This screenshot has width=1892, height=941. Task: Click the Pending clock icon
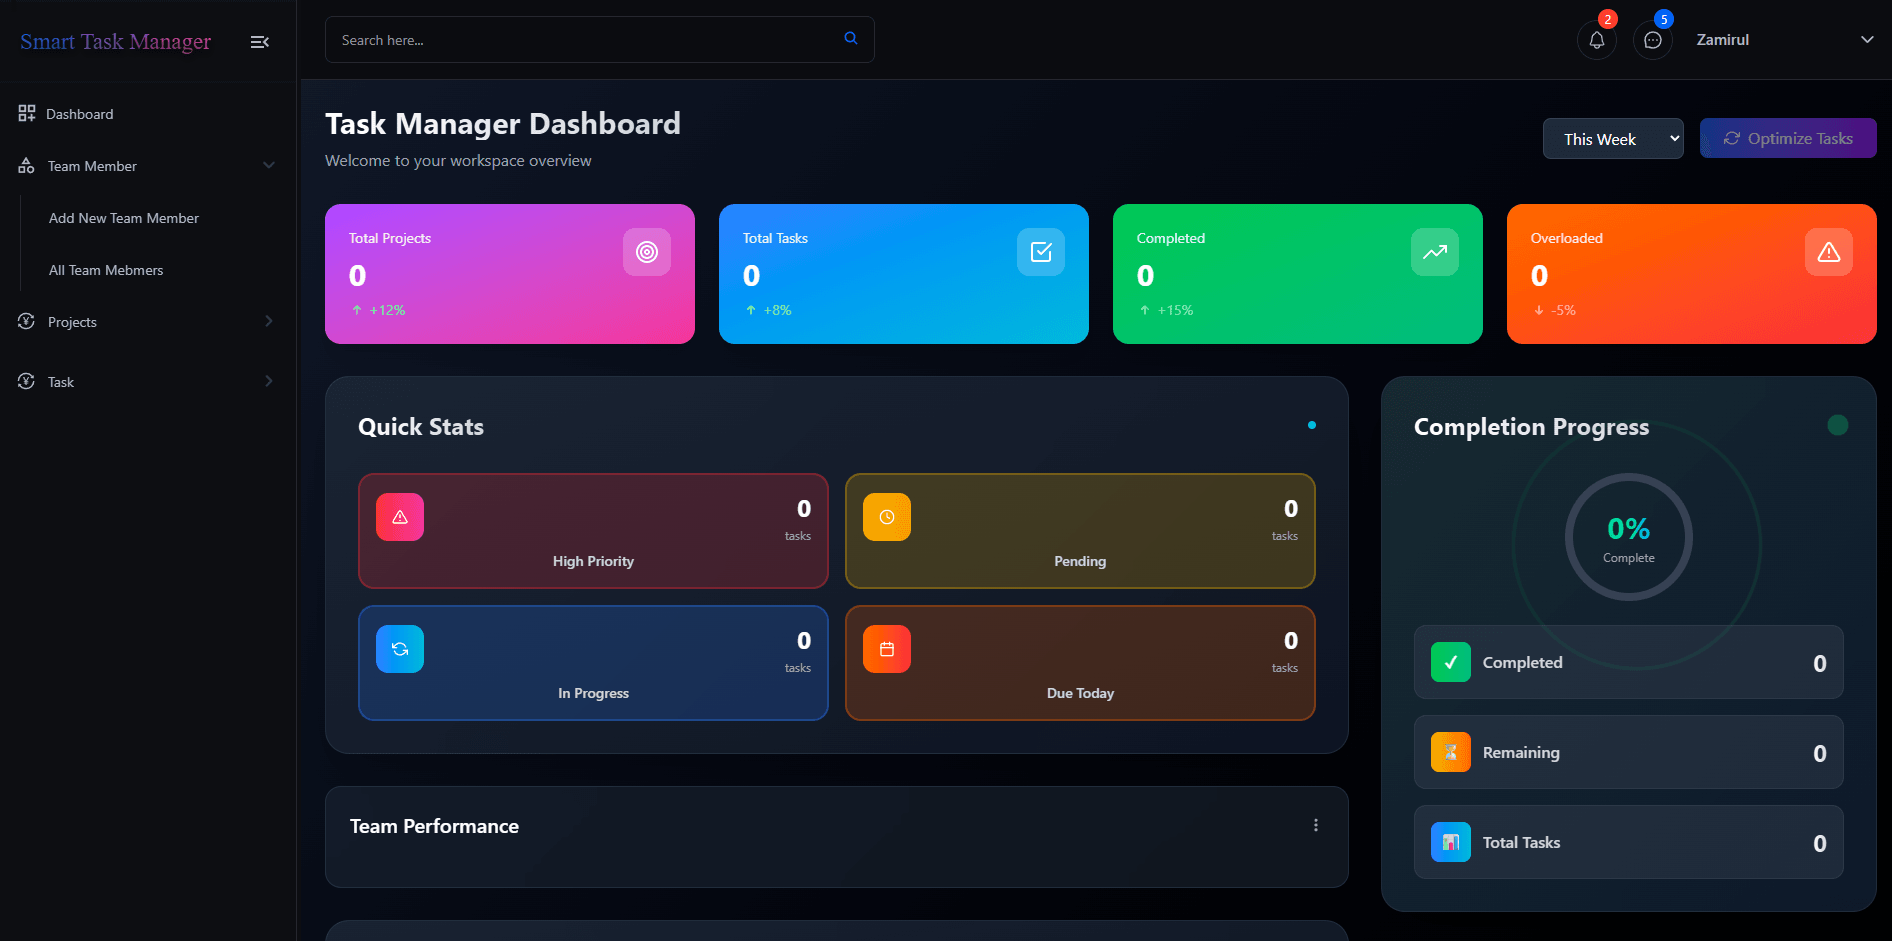(x=886, y=516)
